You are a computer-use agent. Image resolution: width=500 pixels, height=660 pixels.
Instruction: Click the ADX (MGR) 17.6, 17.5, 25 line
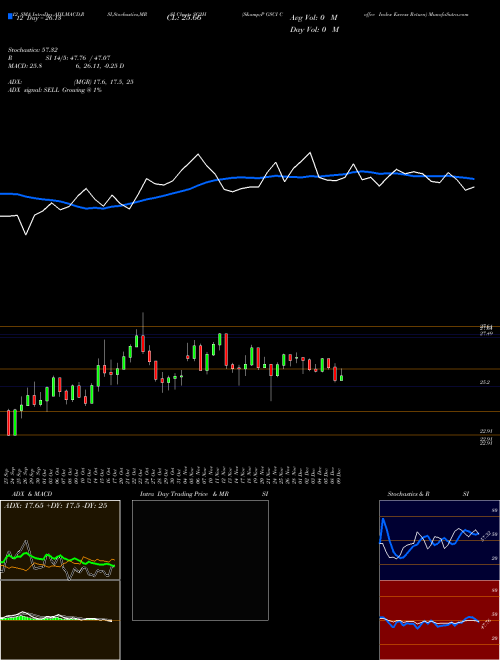click(70, 82)
